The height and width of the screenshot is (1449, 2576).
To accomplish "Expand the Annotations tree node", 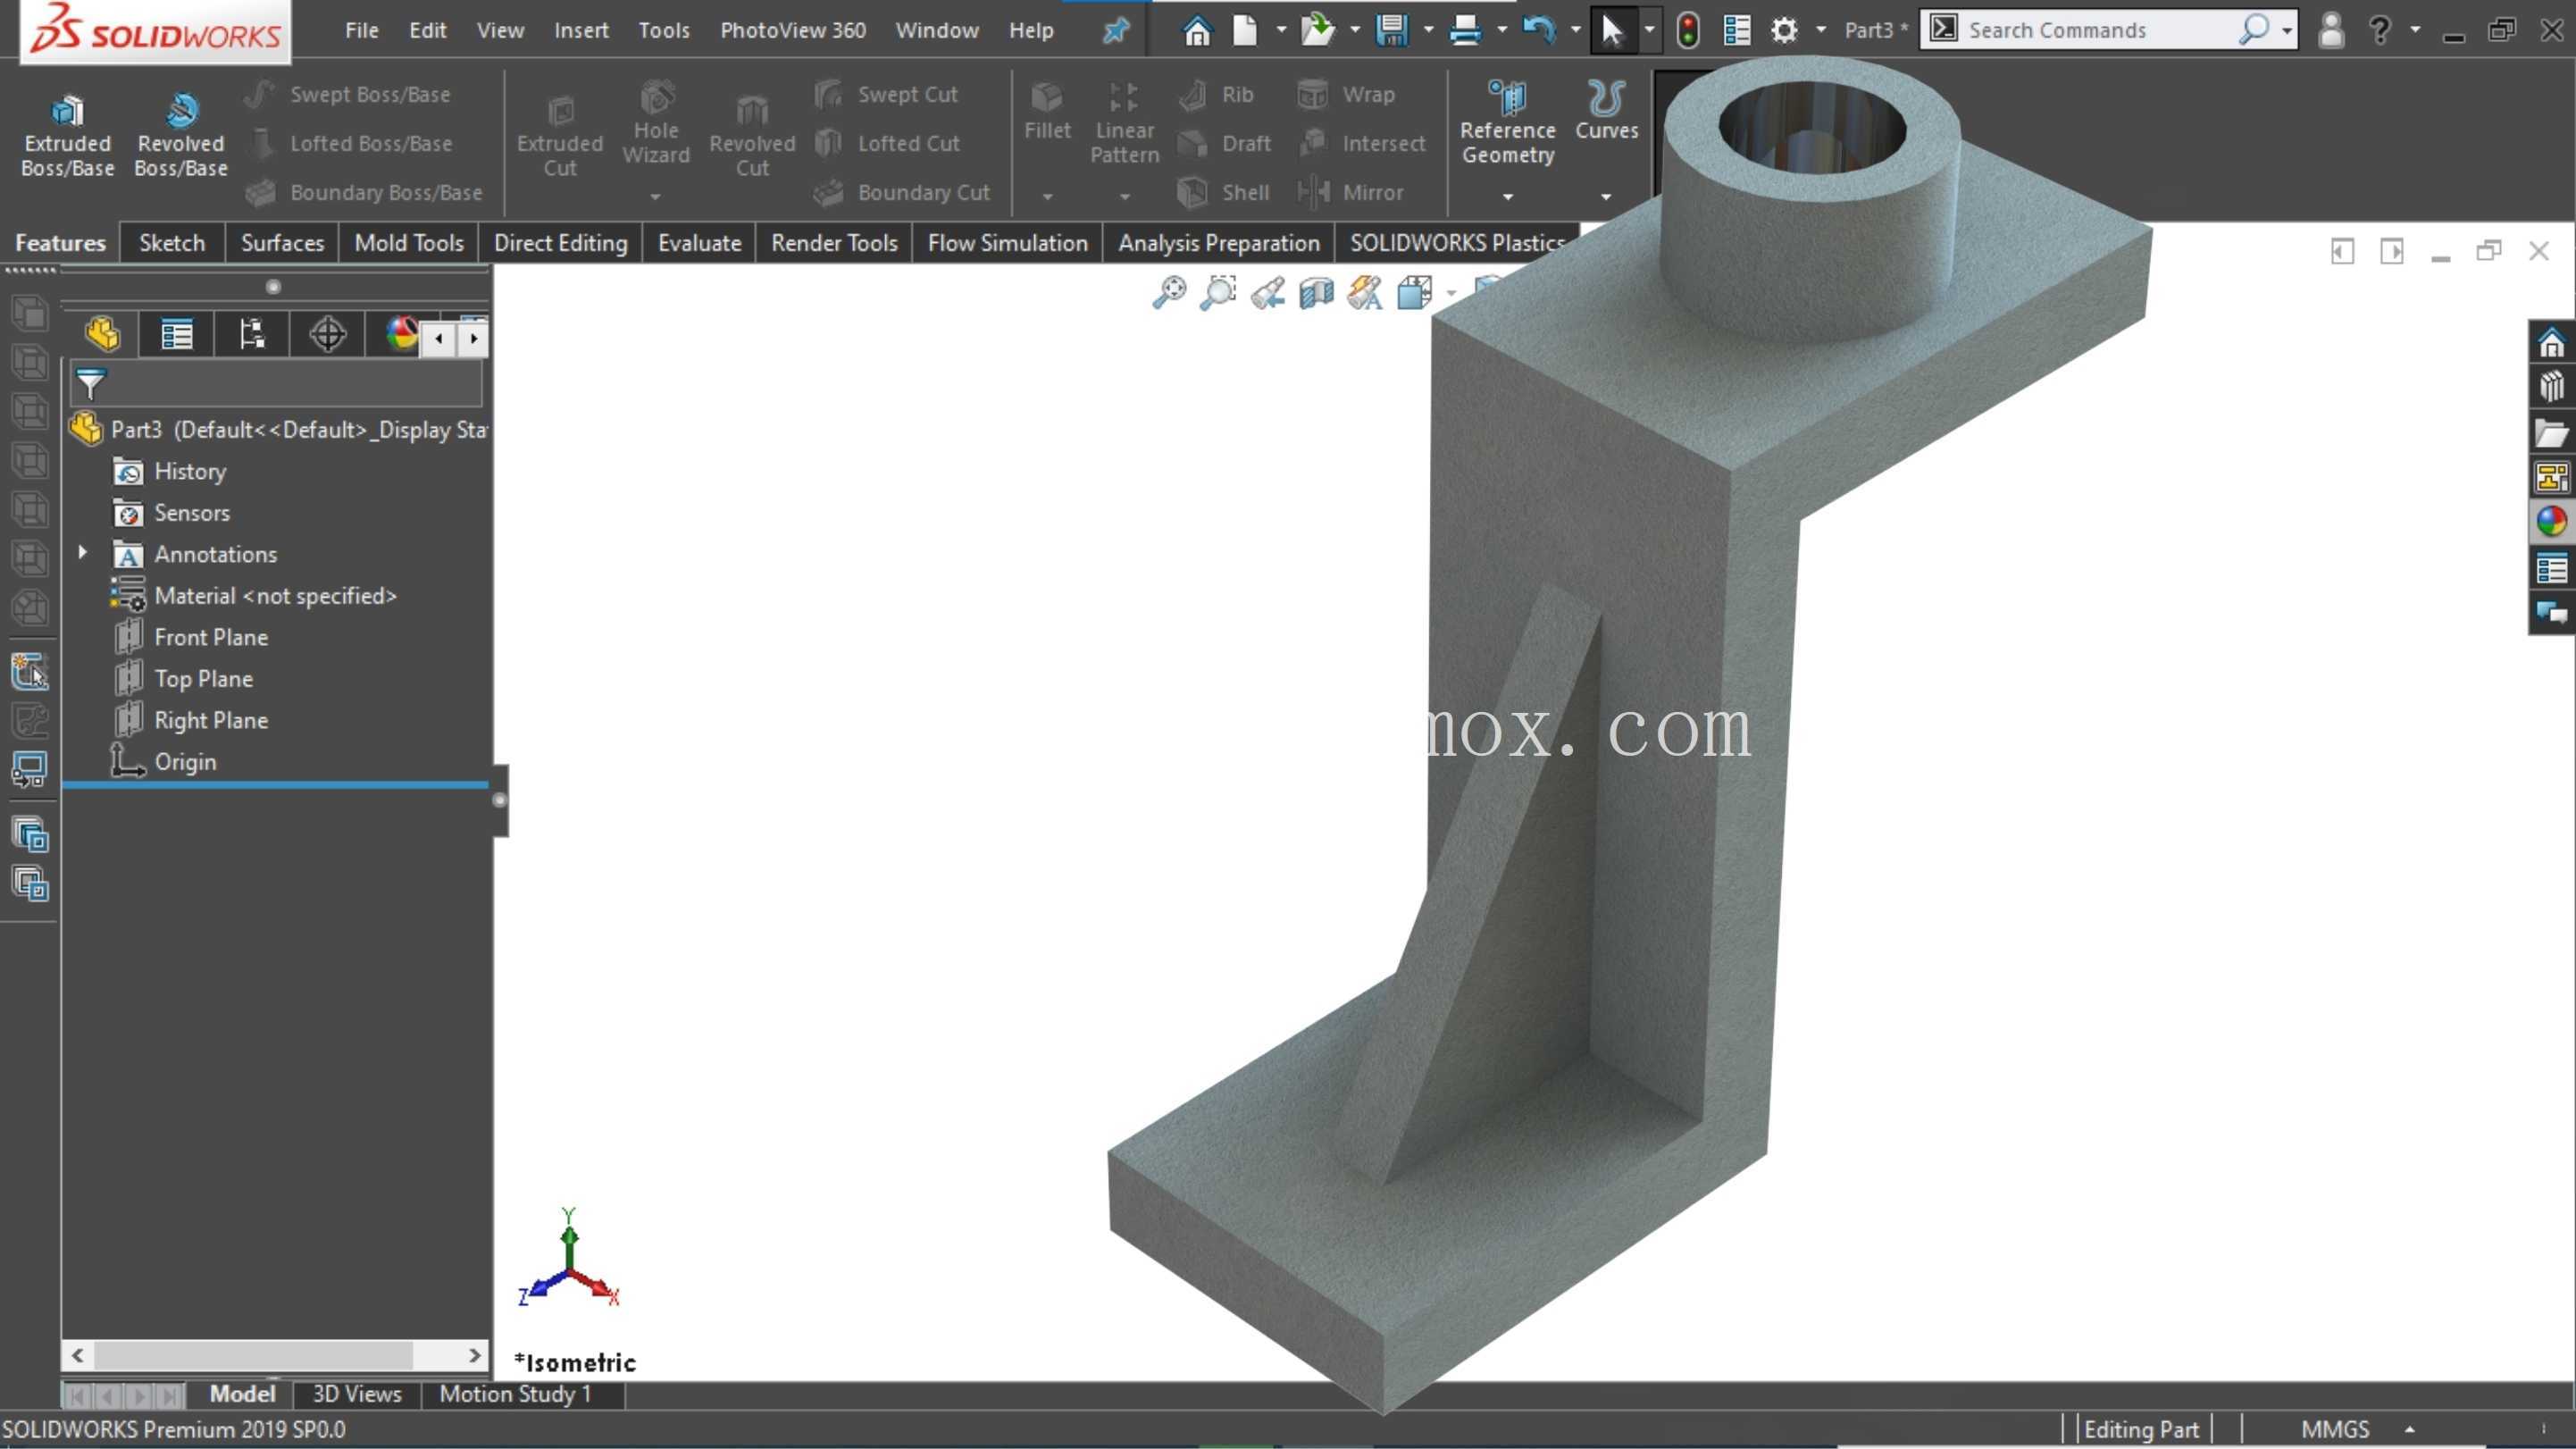I will pyautogui.click(x=83, y=552).
